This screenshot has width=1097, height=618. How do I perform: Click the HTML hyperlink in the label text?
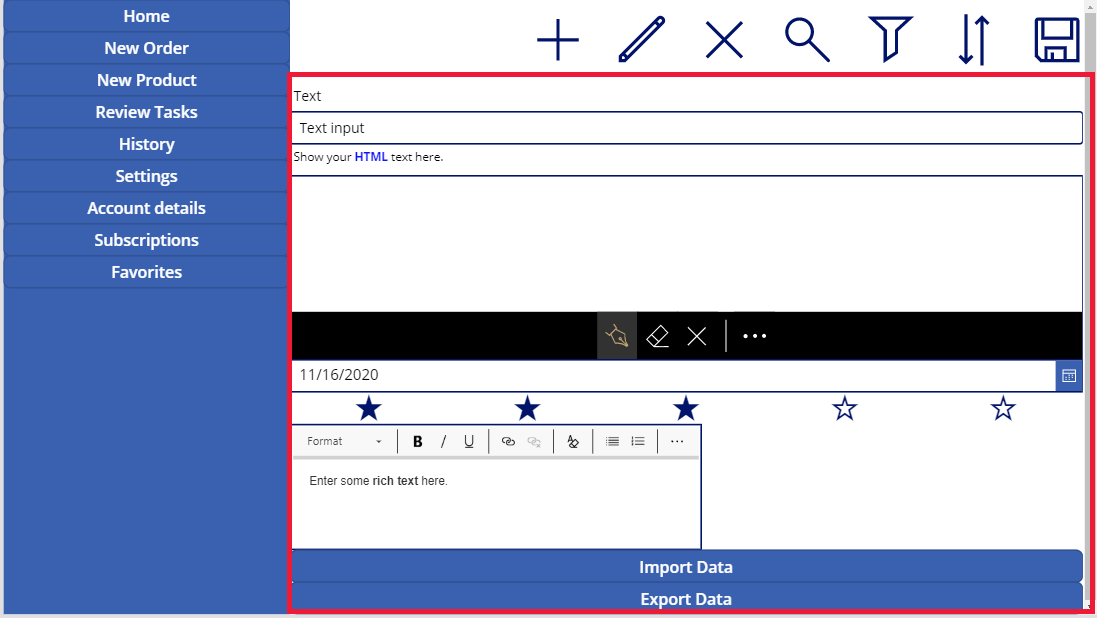pos(371,156)
